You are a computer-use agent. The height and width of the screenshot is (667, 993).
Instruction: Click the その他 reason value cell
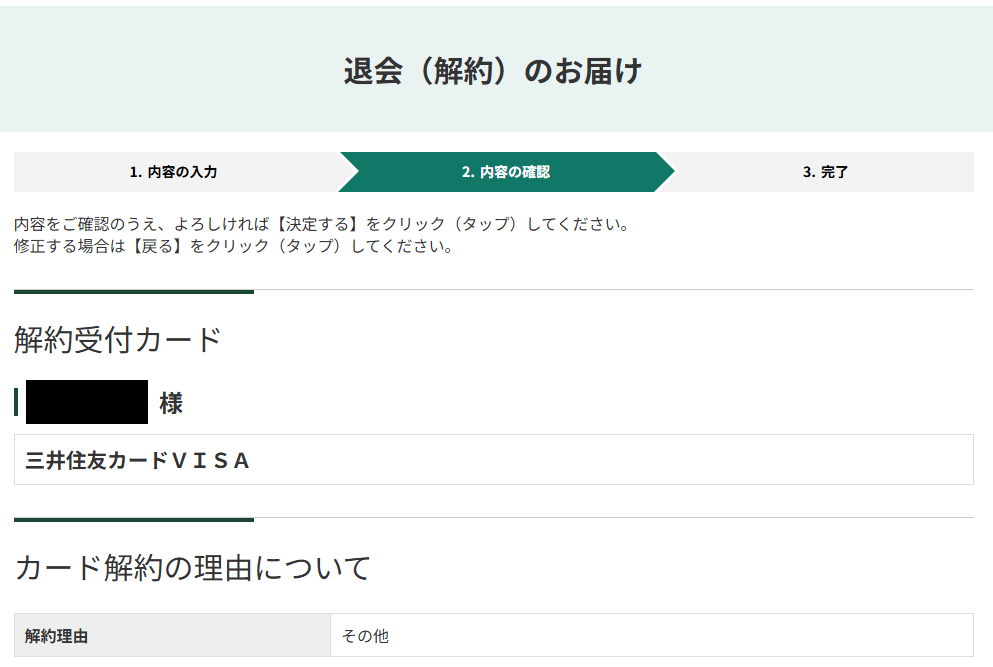coord(651,635)
